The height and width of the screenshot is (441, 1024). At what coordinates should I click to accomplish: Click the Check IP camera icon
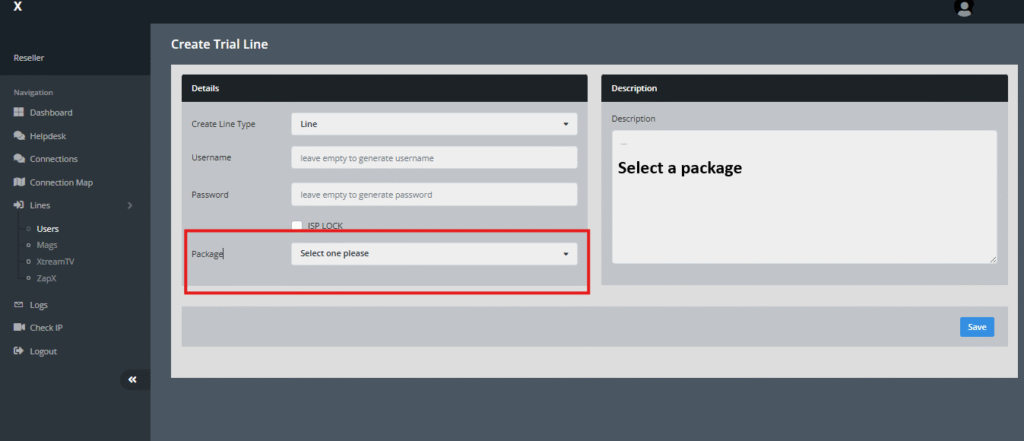click(19, 328)
